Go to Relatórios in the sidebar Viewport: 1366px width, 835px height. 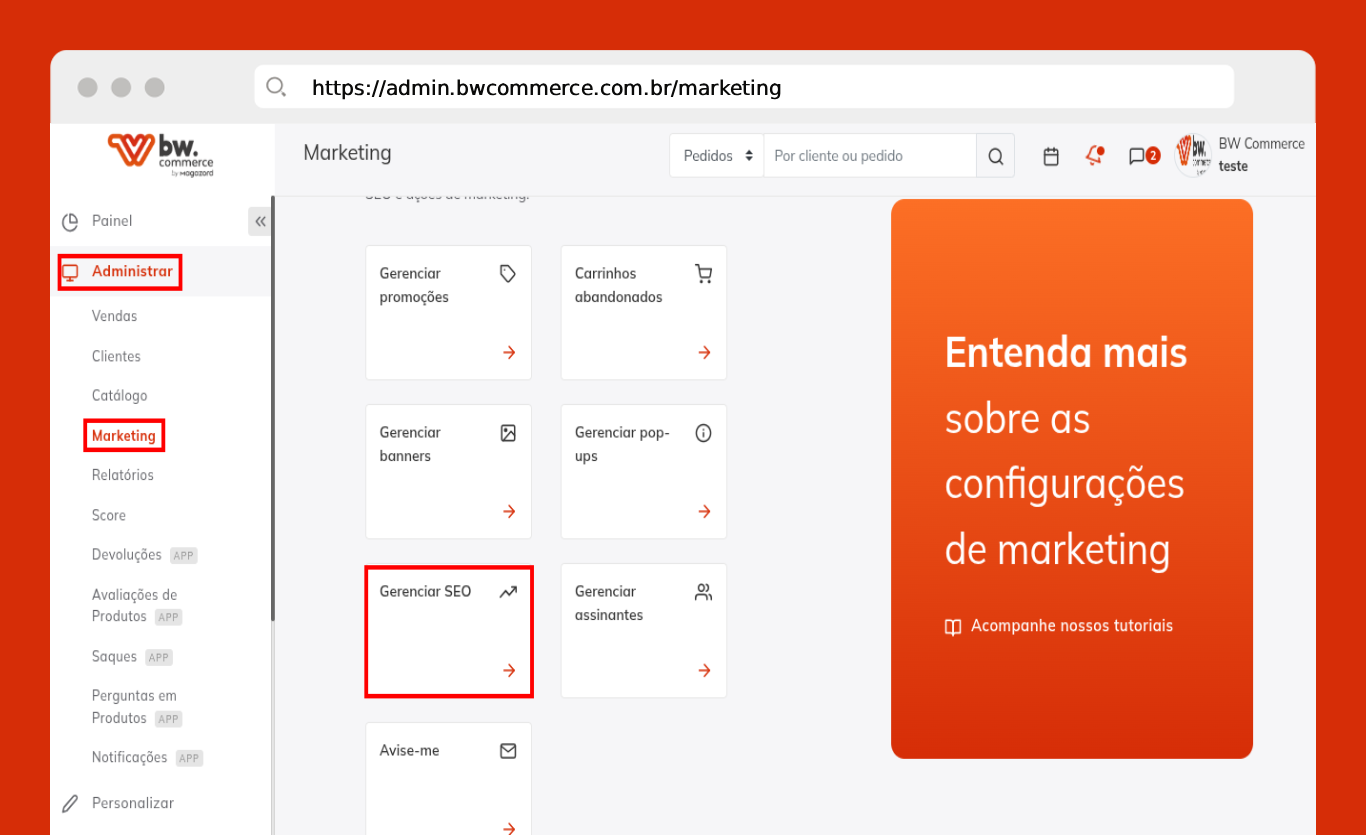pos(122,475)
